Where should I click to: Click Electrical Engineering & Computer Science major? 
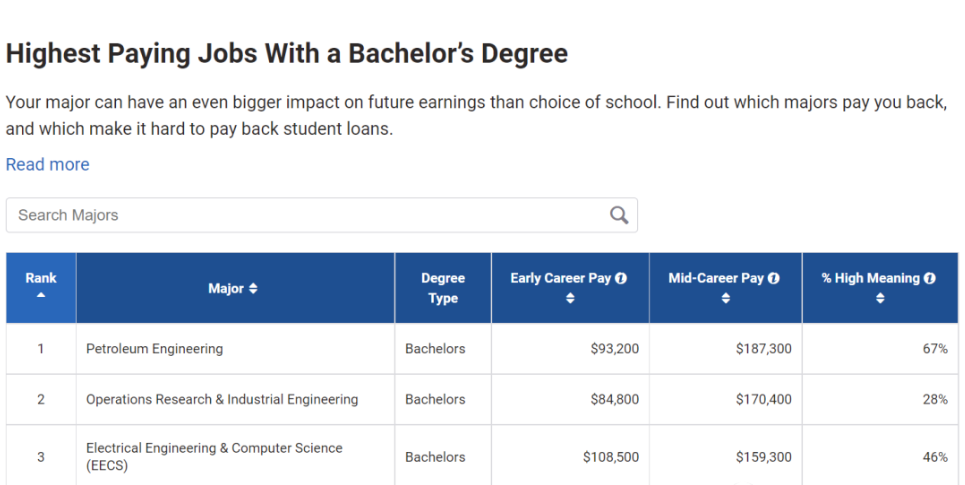click(214, 456)
